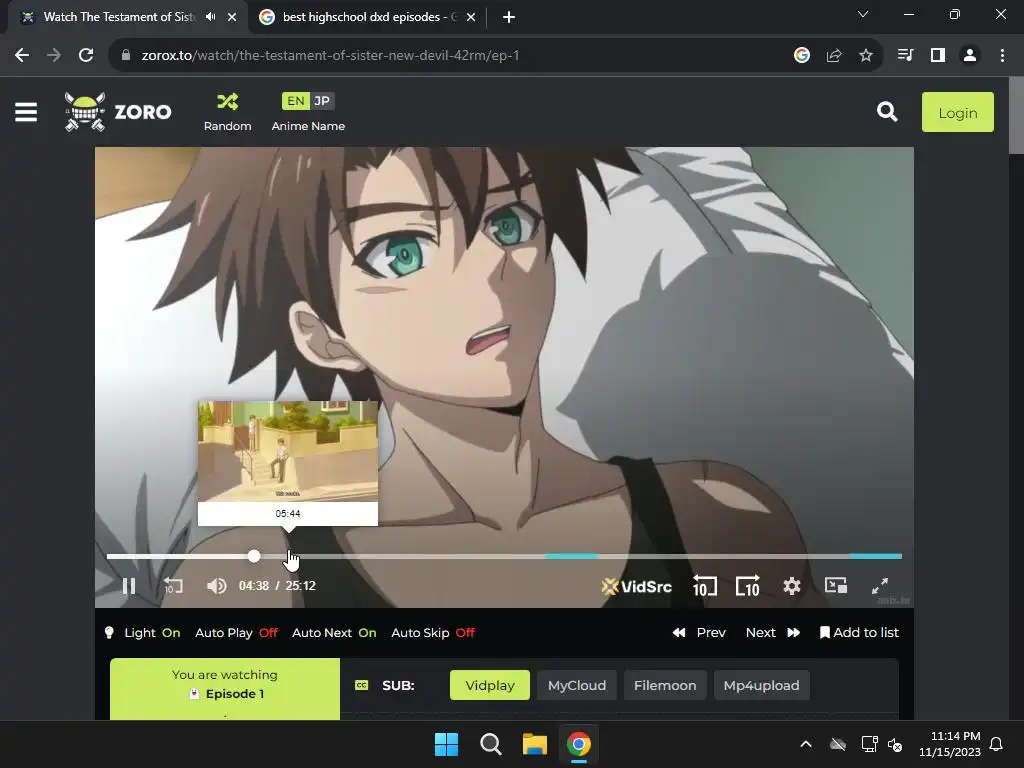Select the Vidplay server
1024x768 pixels.
(490, 685)
